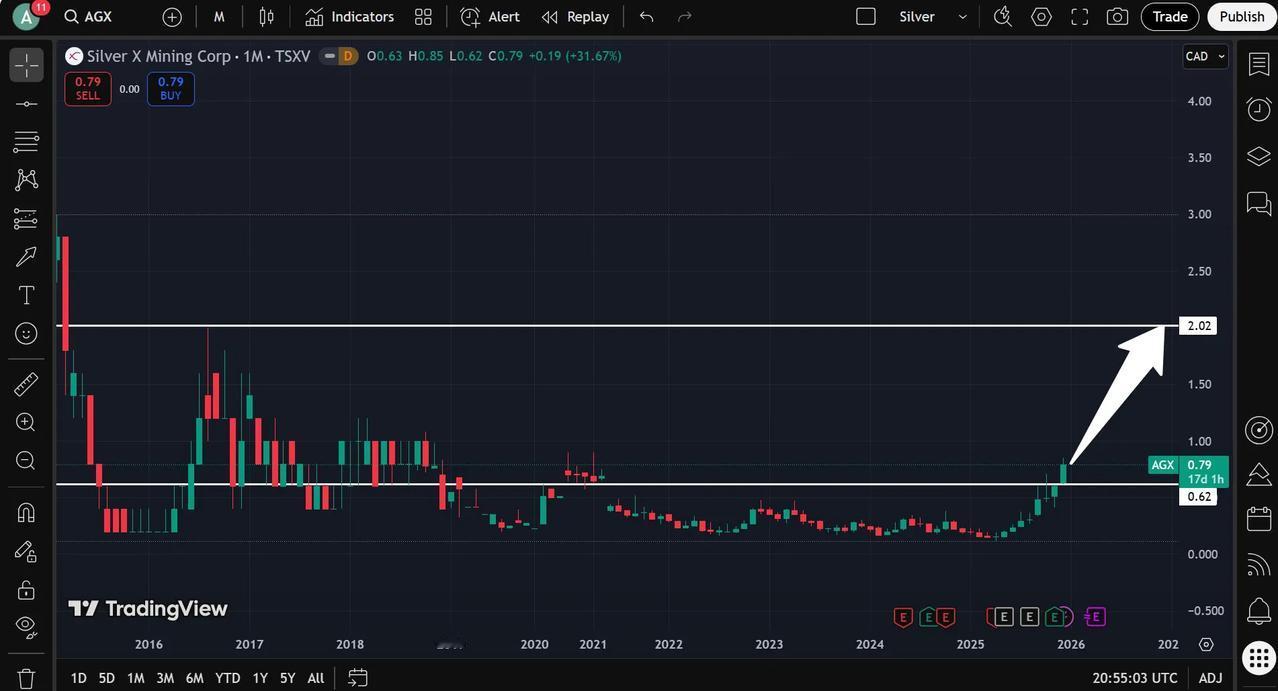The image size is (1278, 691).
Task: Open the object tree layers panel
Action: point(1259,157)
